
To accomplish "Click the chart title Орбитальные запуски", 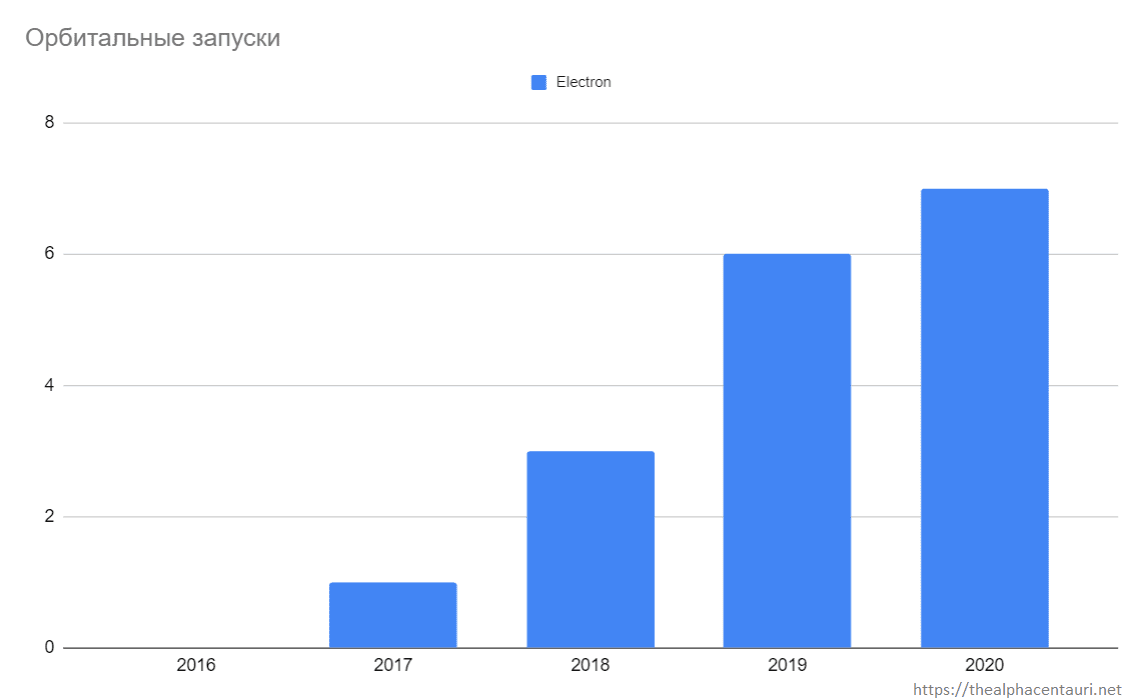I will 152,39.
